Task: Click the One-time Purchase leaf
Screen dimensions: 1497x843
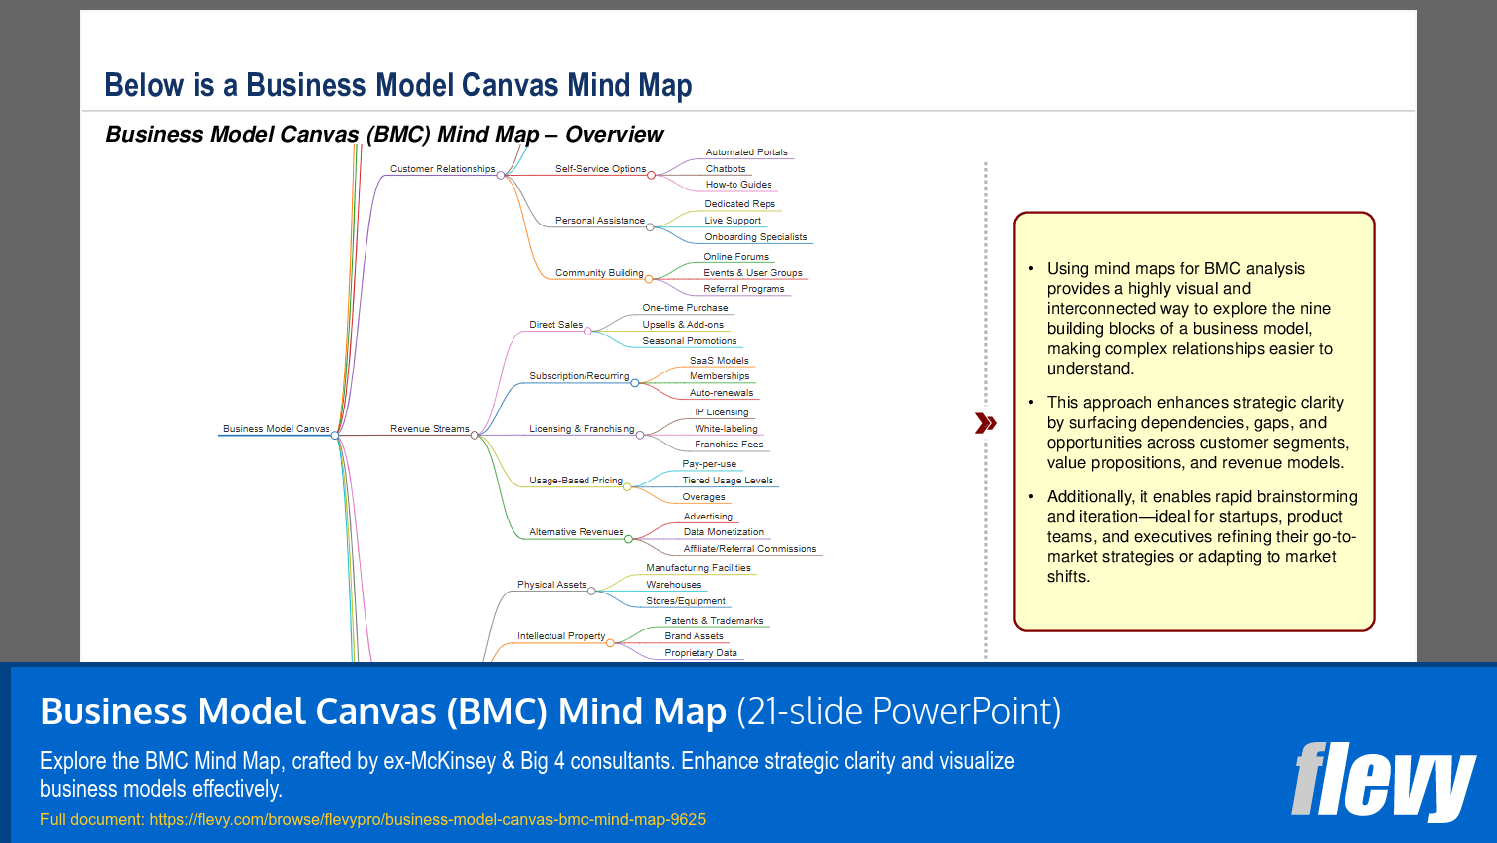Action: [685, 308]
